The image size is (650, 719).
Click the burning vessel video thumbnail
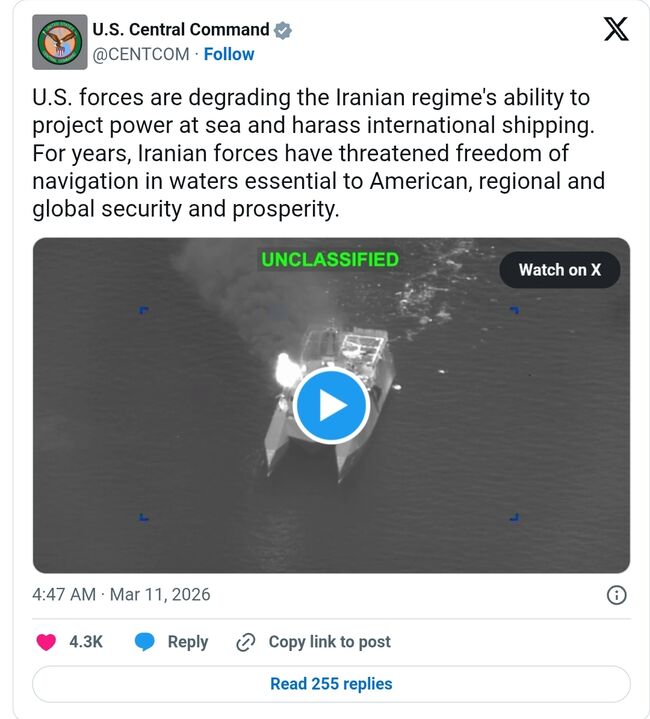(x=331, y=405)
